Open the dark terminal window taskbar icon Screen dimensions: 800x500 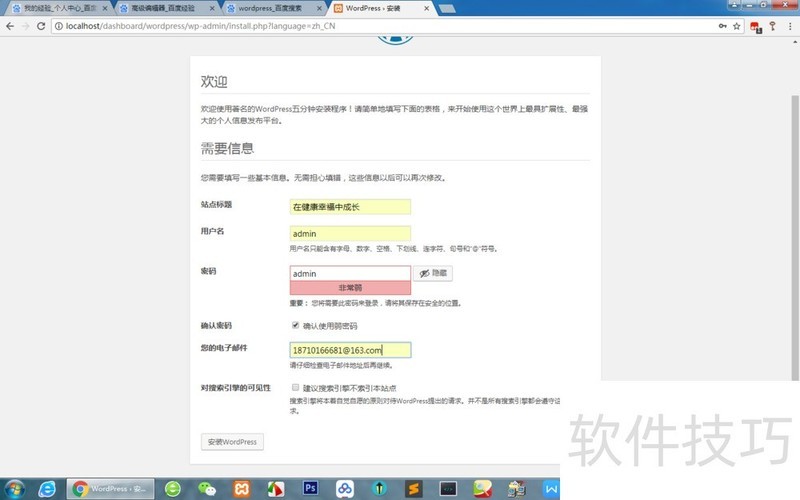click(448, 489)
